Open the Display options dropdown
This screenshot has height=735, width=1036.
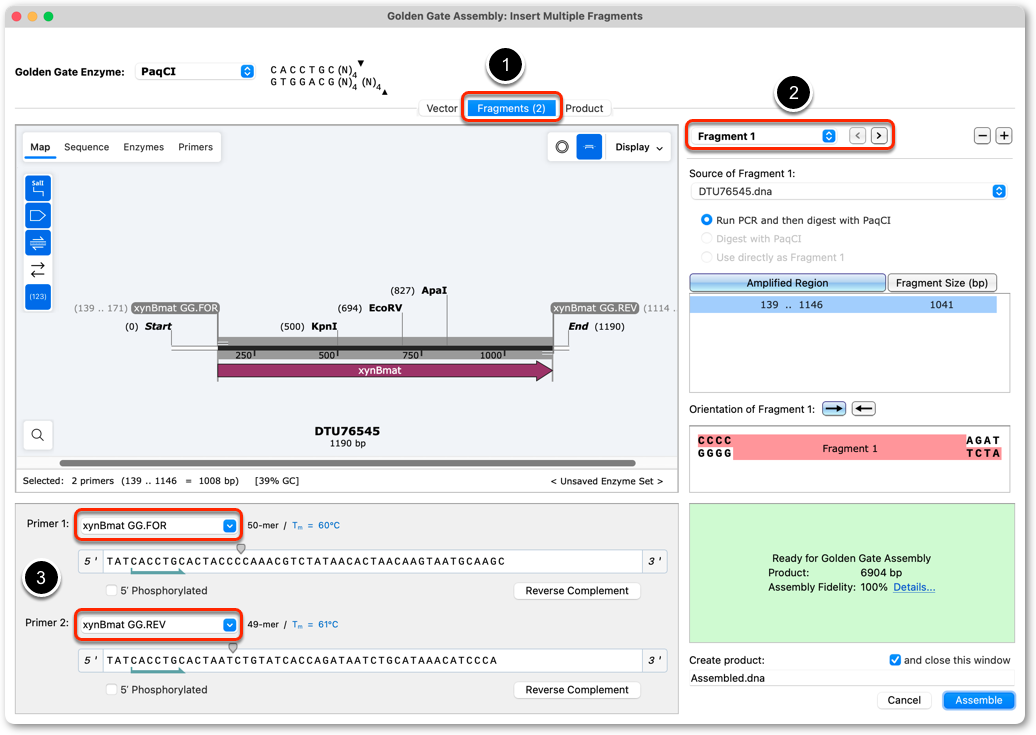pos(638,147)
